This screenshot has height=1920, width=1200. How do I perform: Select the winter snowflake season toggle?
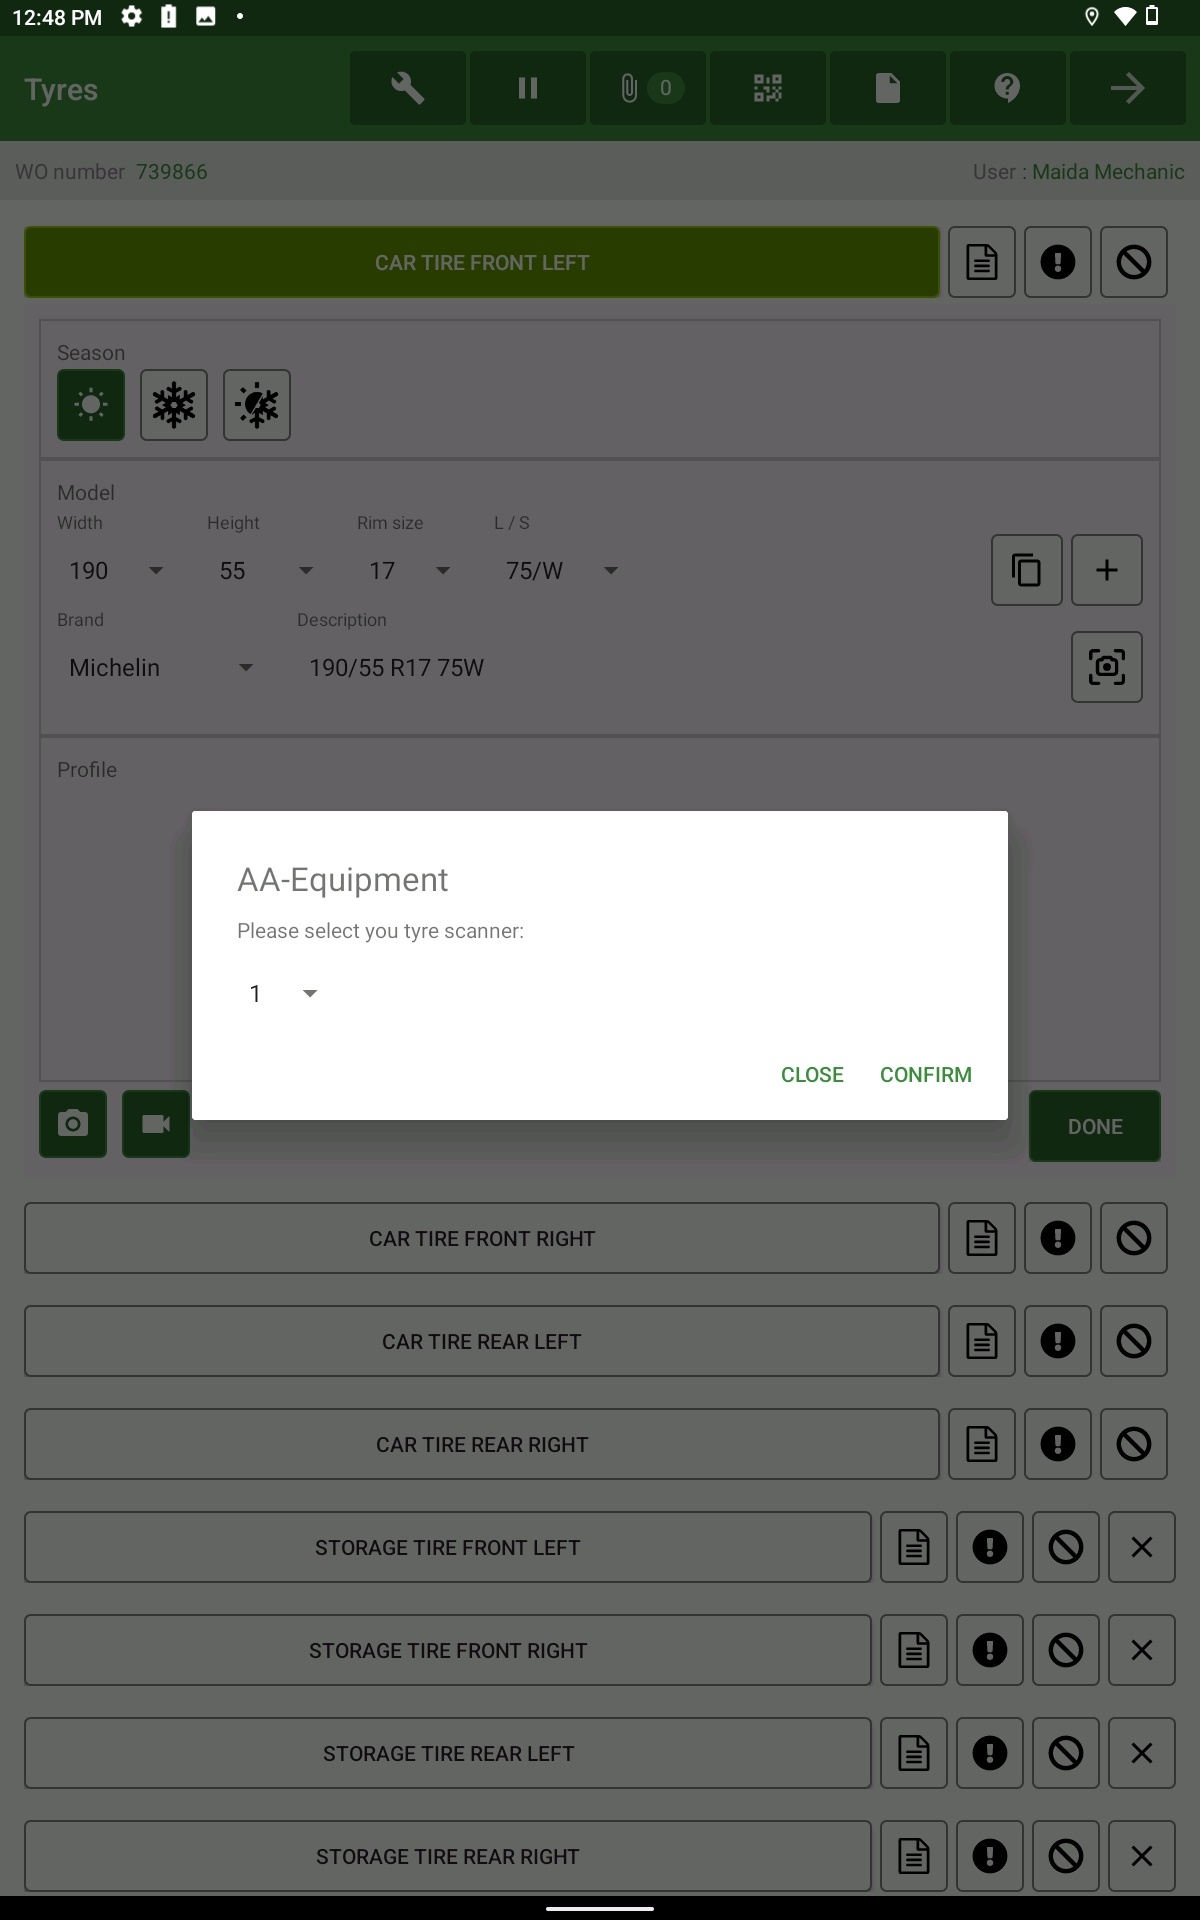pyautogui.click(x=174, y=405)
